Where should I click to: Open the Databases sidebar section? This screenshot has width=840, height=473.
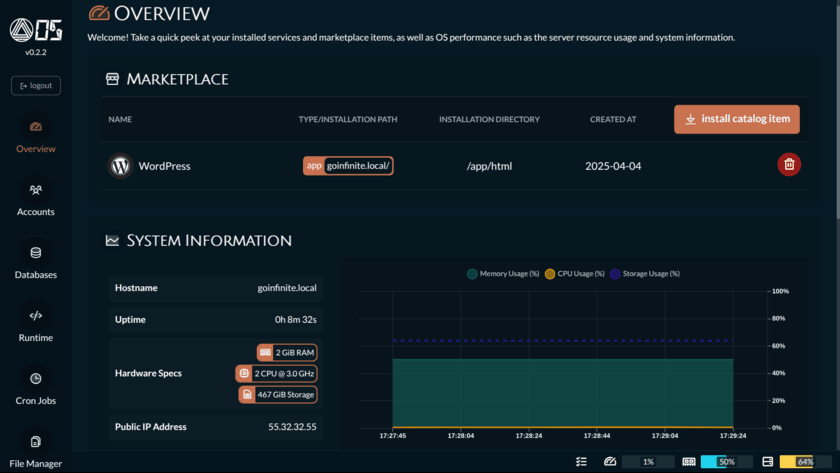tap(36, 261)
